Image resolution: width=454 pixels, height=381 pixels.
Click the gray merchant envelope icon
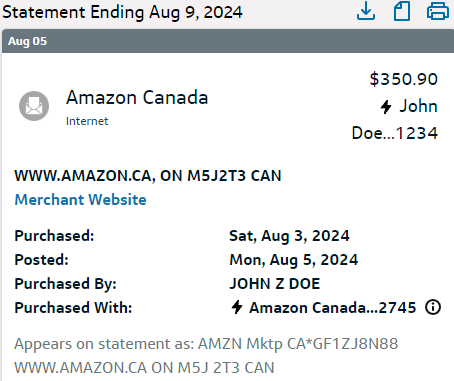[x=34, y=106]
